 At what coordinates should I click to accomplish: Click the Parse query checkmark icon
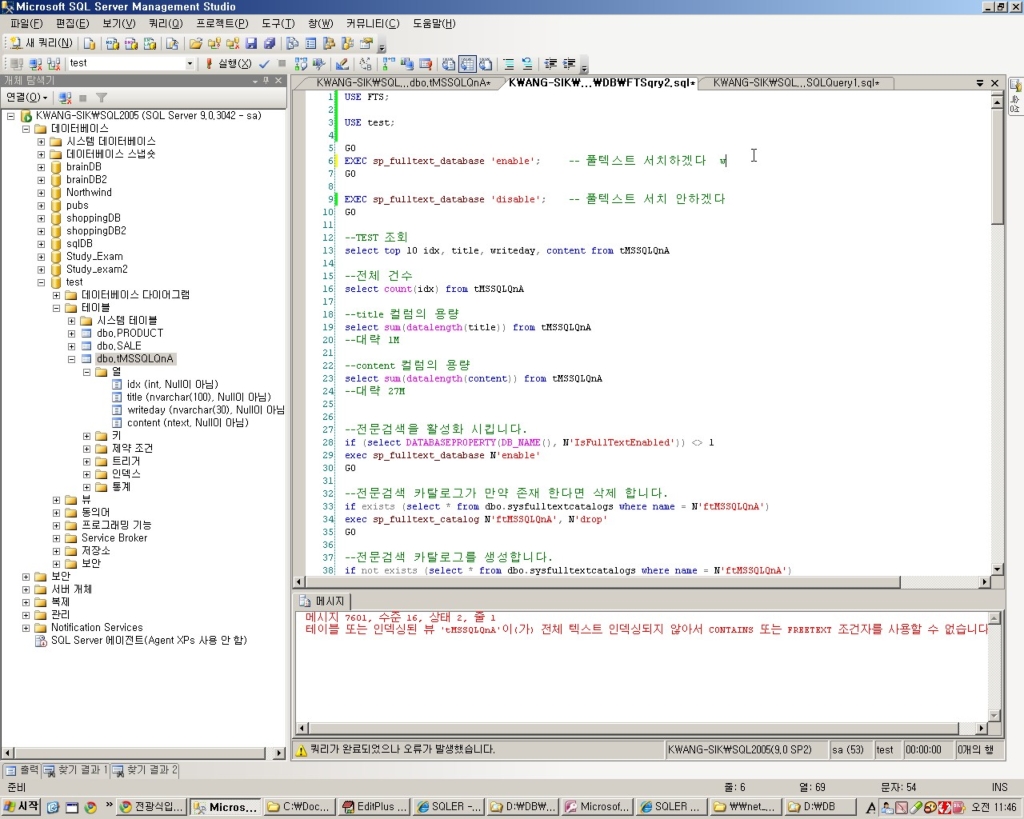(264, 63)
